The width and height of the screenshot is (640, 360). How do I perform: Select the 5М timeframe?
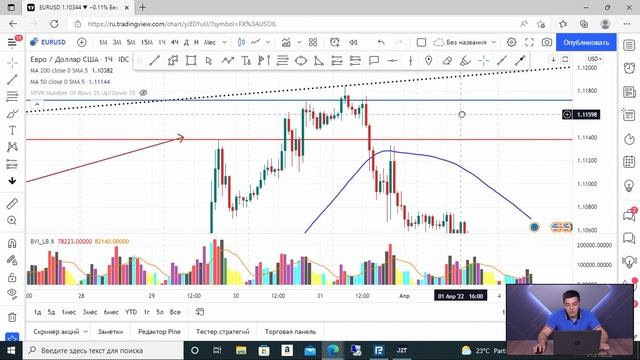click(x=131, y=42)
